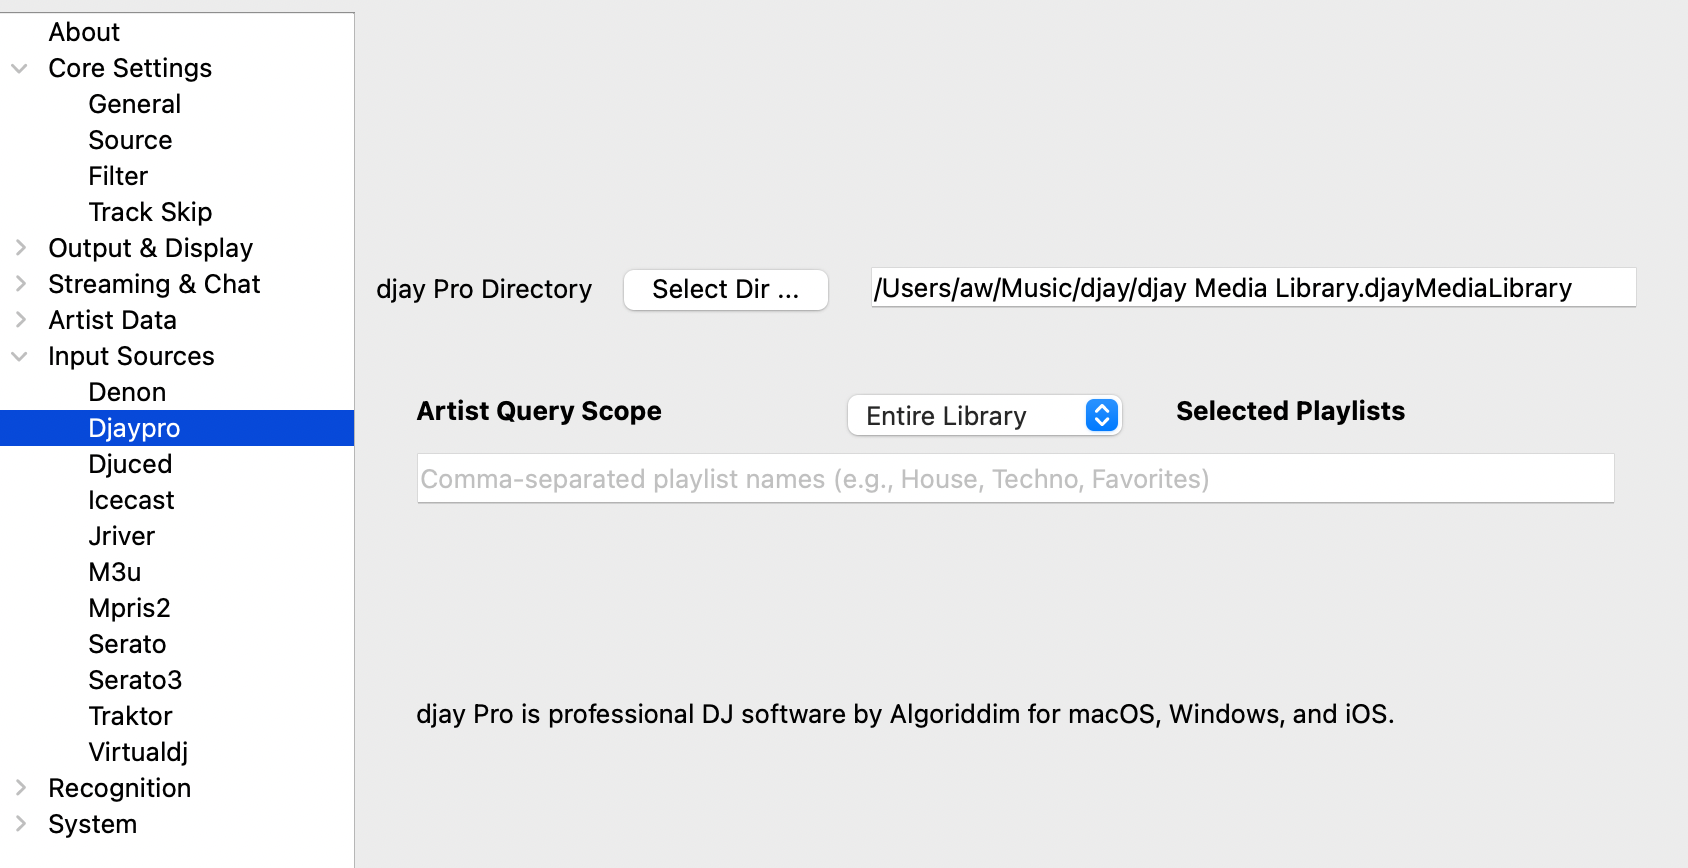Image resolution: width=1688 pixels, height=868 pixels.
Task: Expand the System section
Action: coord(20,824)
